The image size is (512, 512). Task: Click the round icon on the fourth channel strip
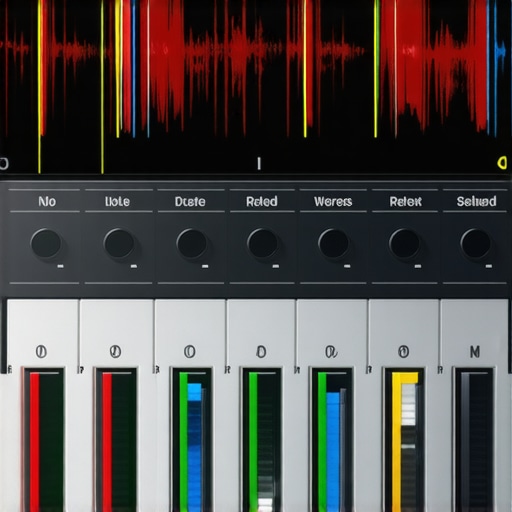261,352
